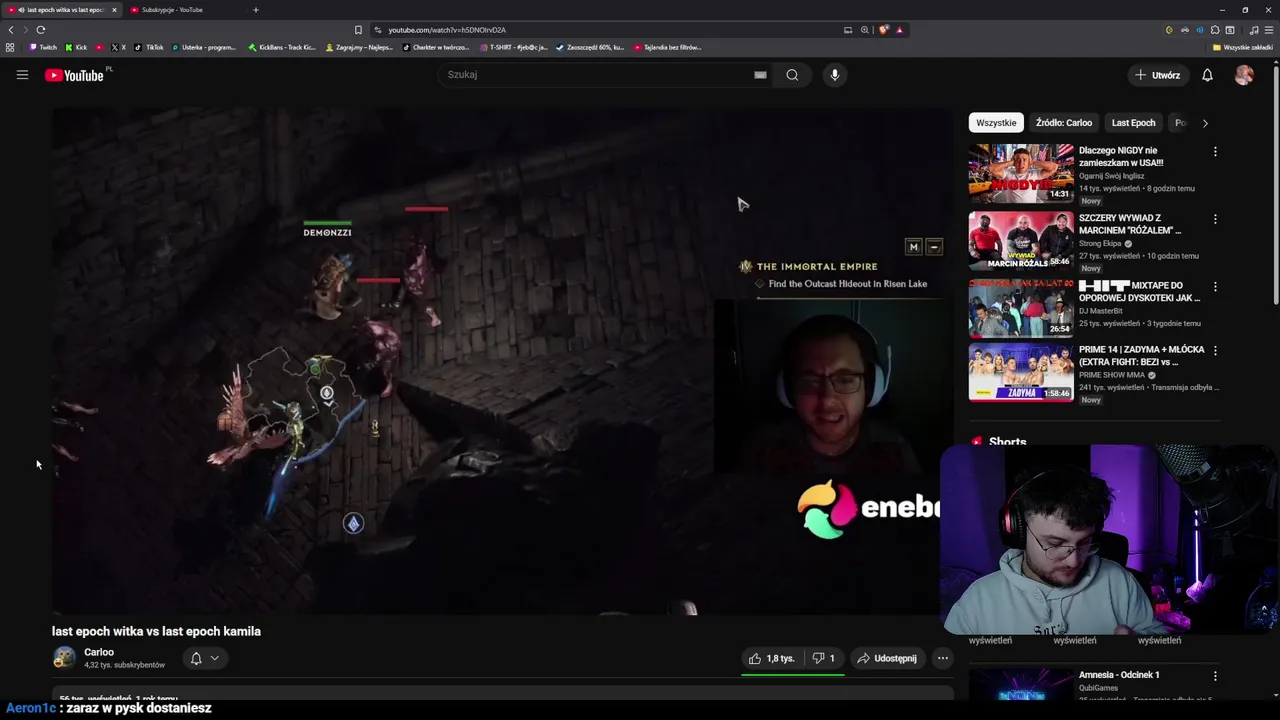1280x720 pixels.
Task: Open Wszystkie zakładki folder
Action: [1243, 47]
